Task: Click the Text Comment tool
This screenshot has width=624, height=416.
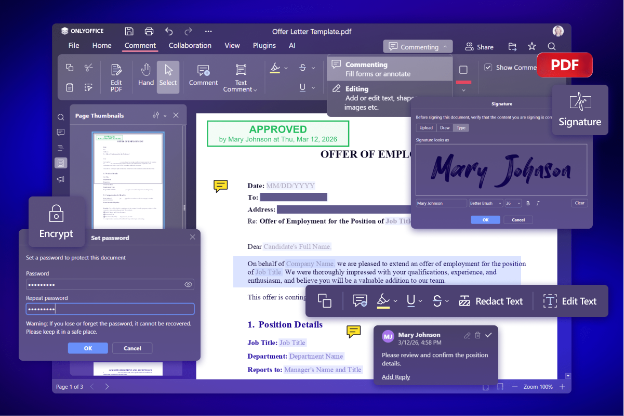Action: pyautogui.click(x=240, y=78)
